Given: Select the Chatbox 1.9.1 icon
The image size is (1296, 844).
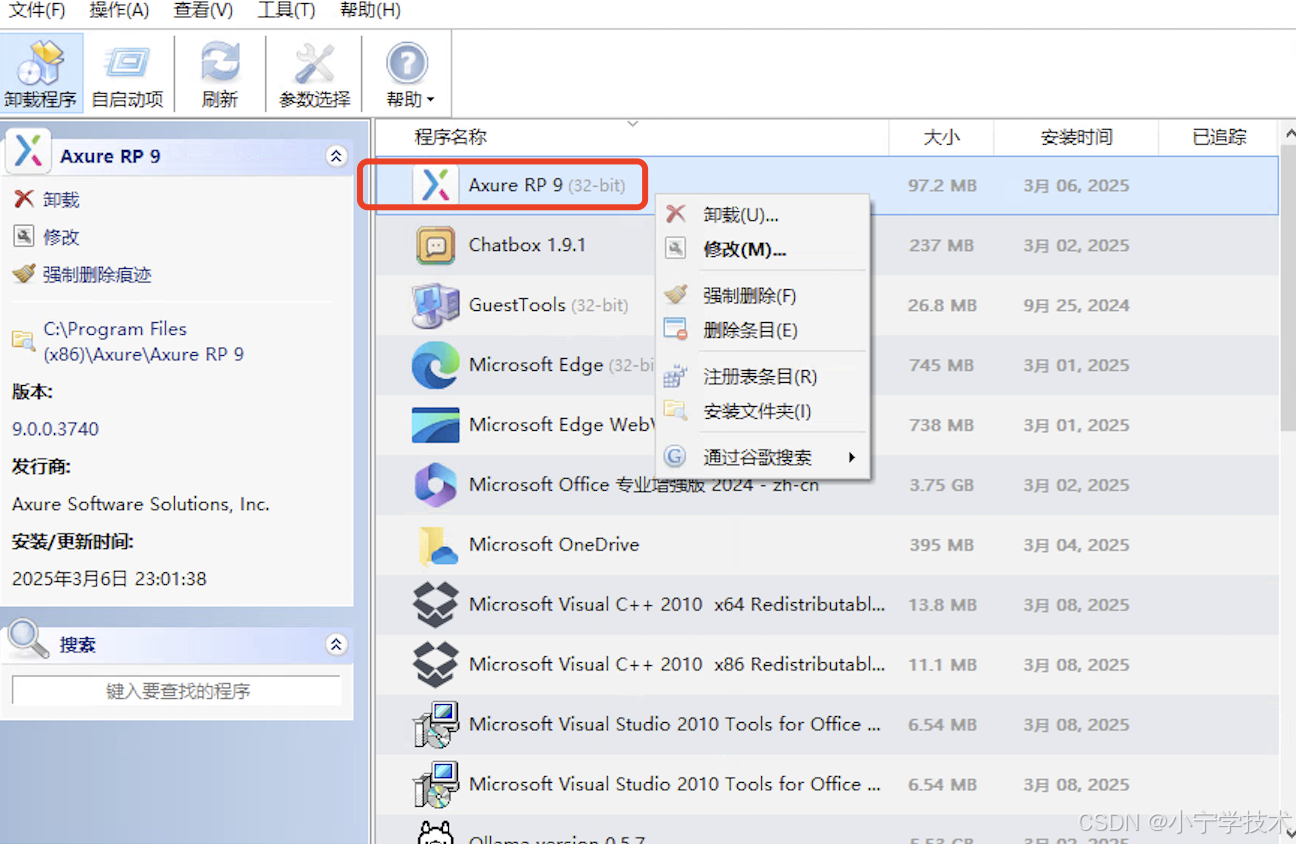Looking at the screenshot, I should (435, 245).
